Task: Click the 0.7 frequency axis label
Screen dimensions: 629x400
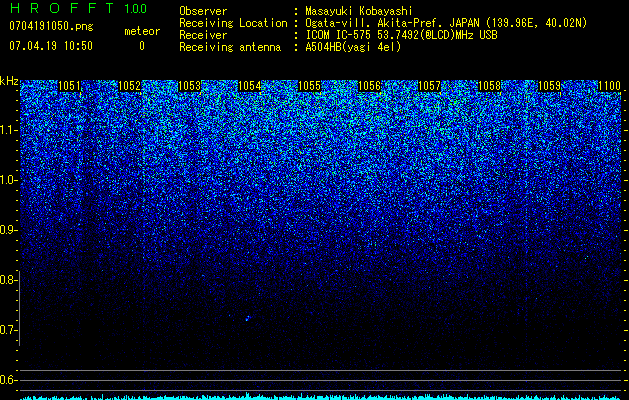Action: 8,330
